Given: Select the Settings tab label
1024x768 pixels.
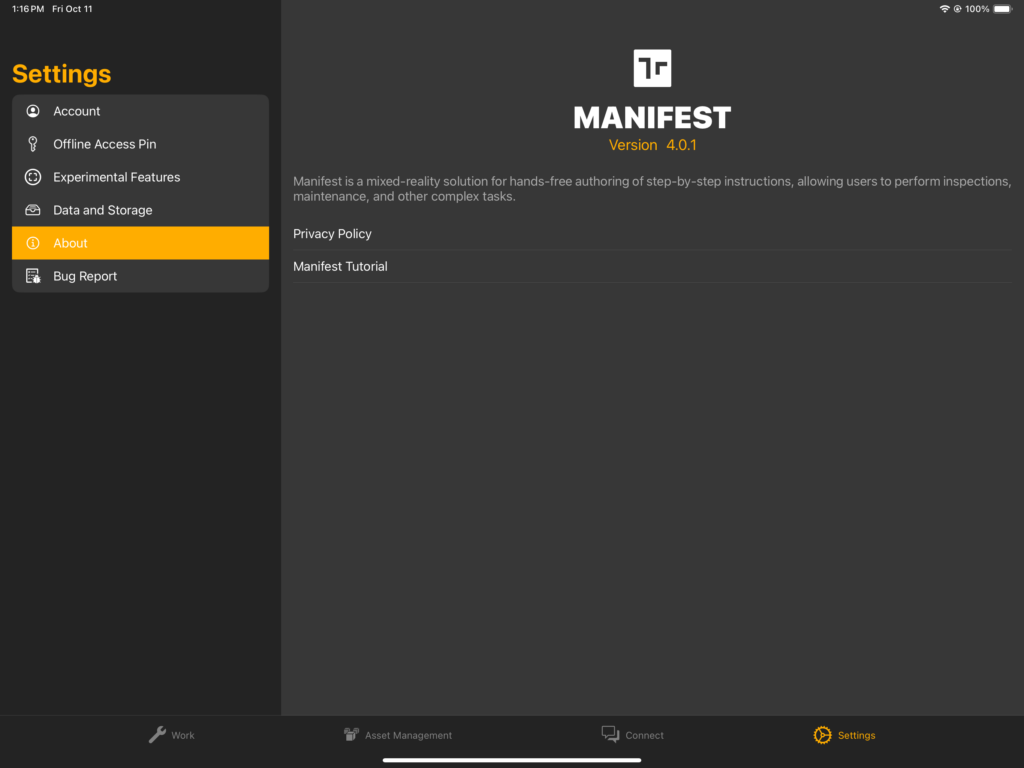Looking at the screenshot, I should [856, 735].
